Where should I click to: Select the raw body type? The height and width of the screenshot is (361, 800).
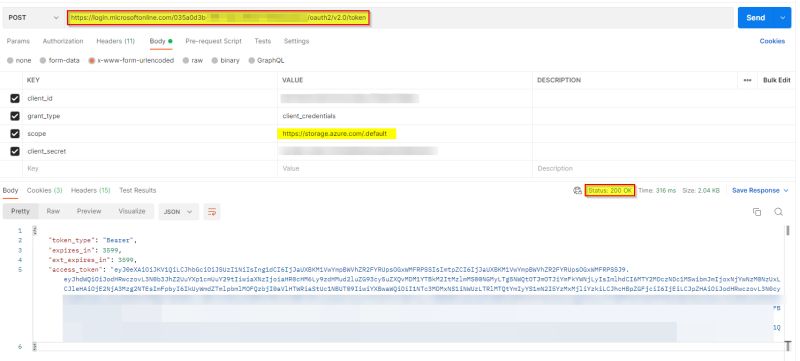pyautogui.click(x=192, y=61)
